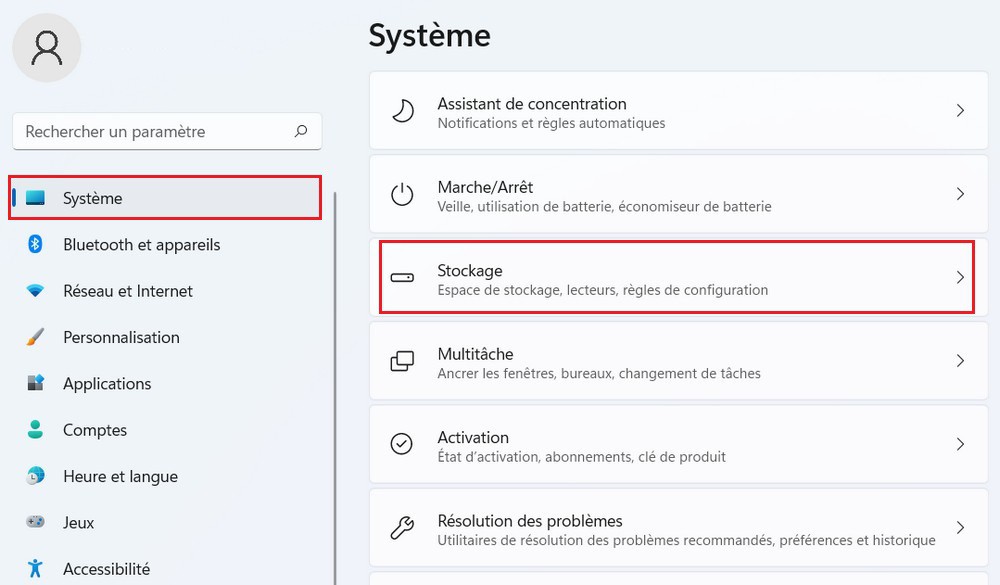Select Comptes in the sidebar
The image size is (1000, 585).
(x=95, y=430)
